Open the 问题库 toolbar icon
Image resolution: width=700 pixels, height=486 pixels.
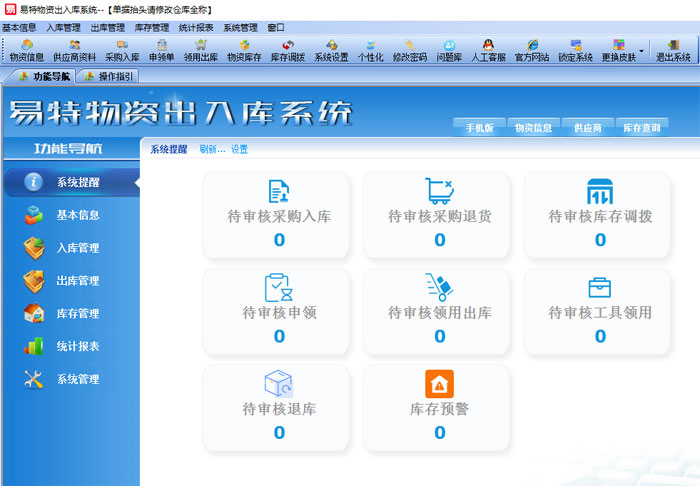pyautogui.click(x=449, y=50)
